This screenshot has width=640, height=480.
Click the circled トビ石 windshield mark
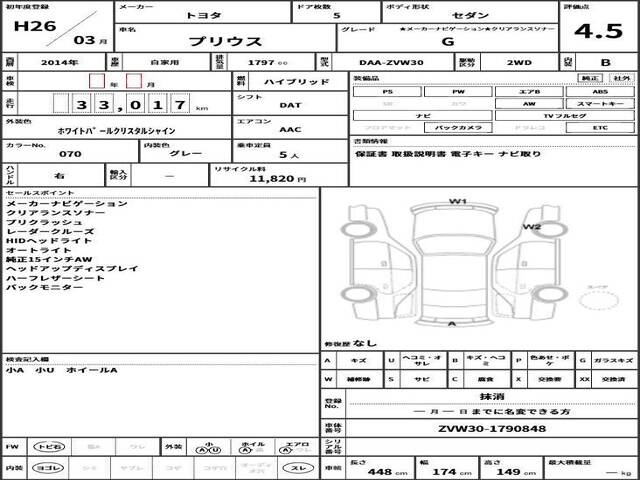pyautogui.click(x=49, y=447)
